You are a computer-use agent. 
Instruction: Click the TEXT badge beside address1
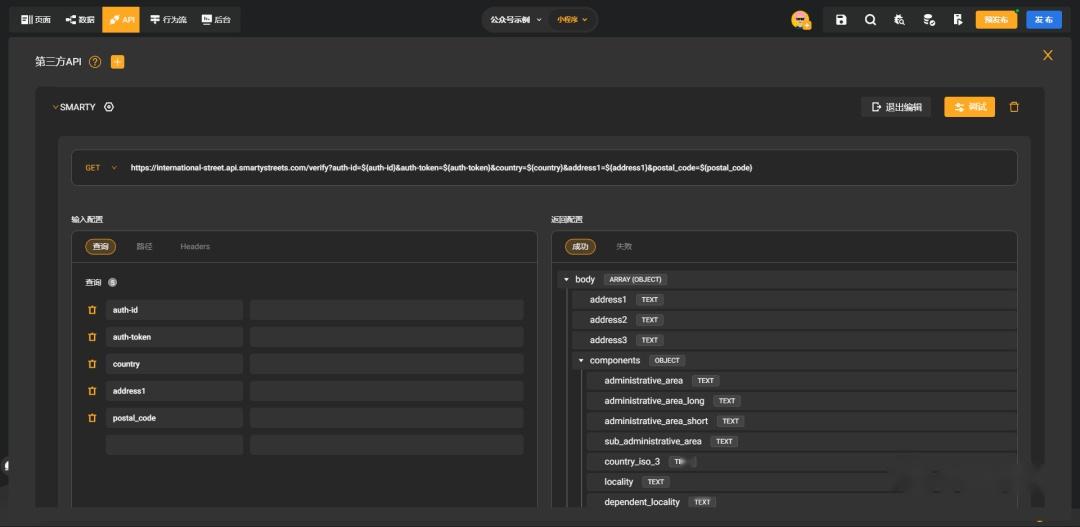click(650, 300)
